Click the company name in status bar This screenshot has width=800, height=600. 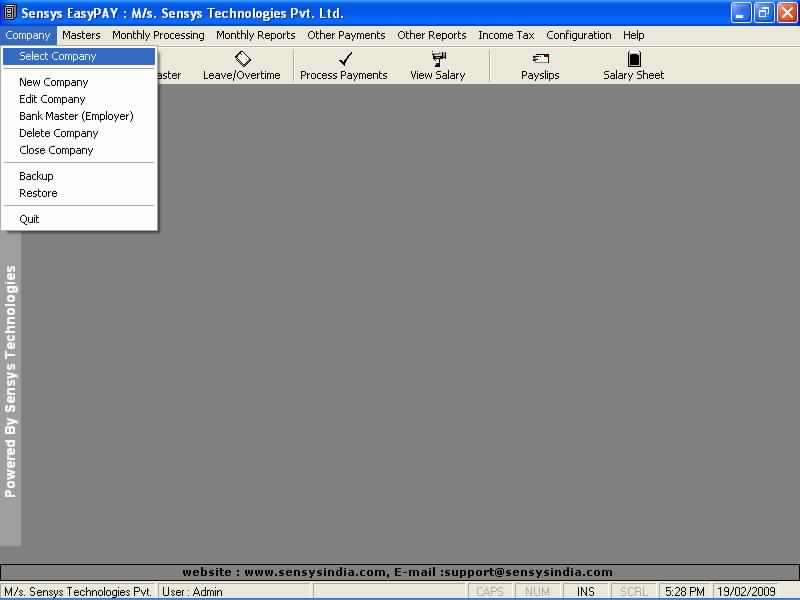pyautogui.click(x=78, y=591)
